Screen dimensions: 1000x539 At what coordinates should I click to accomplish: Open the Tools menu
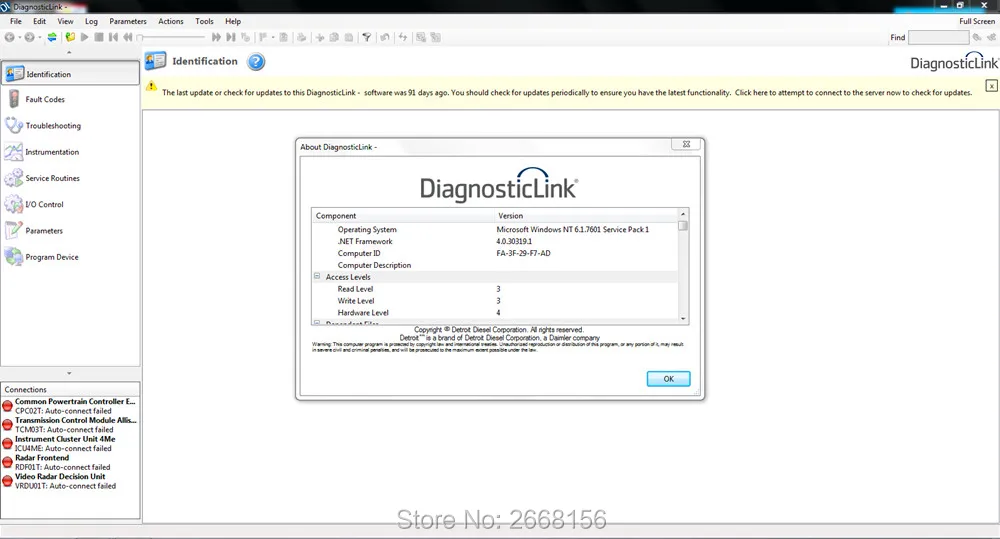[204, 21]
